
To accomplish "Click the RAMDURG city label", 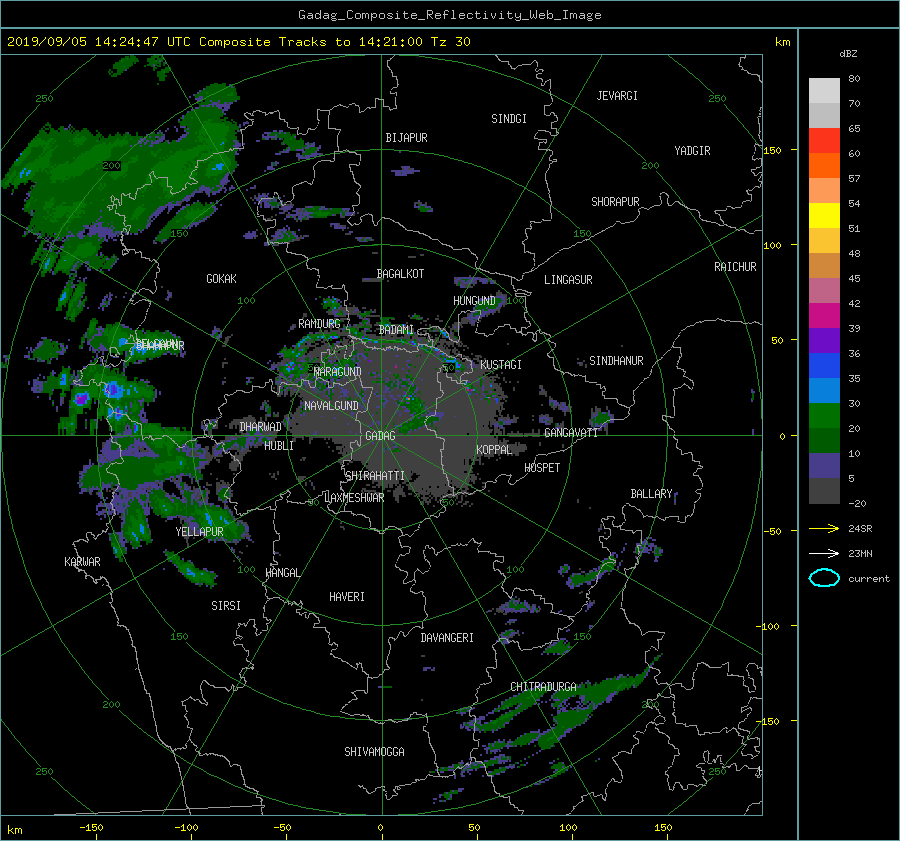I will (x=319, y=324).
